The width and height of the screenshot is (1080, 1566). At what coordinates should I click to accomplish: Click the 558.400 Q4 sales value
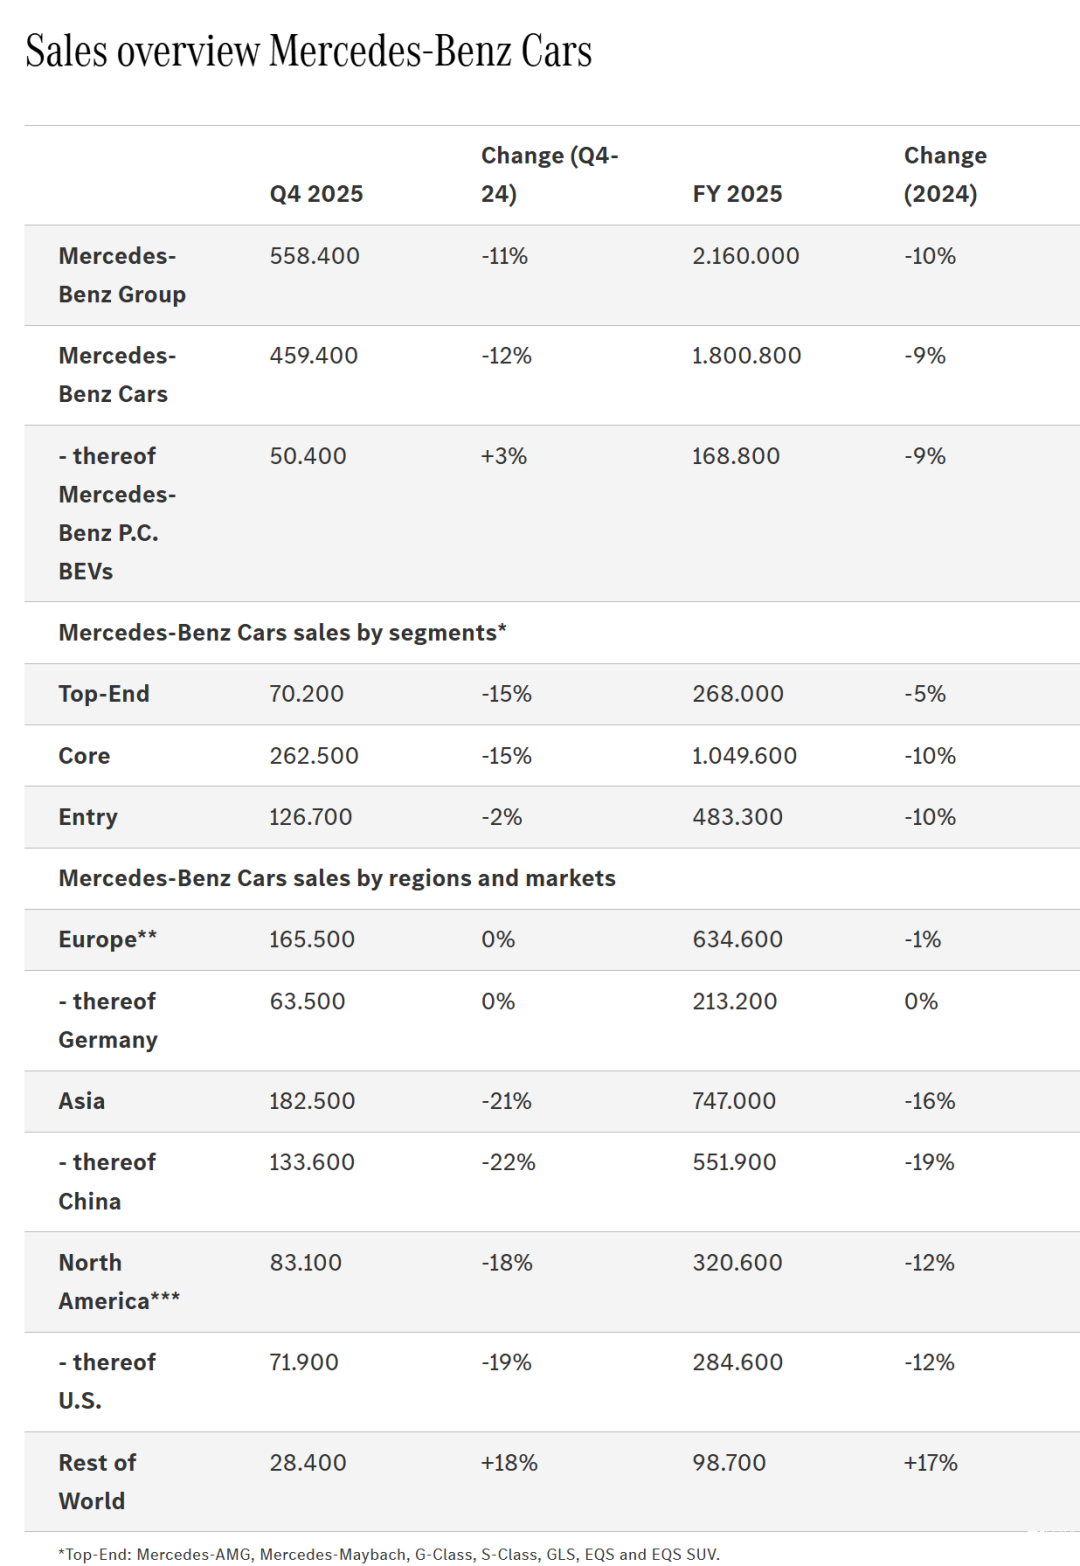[x=314, y=256]
